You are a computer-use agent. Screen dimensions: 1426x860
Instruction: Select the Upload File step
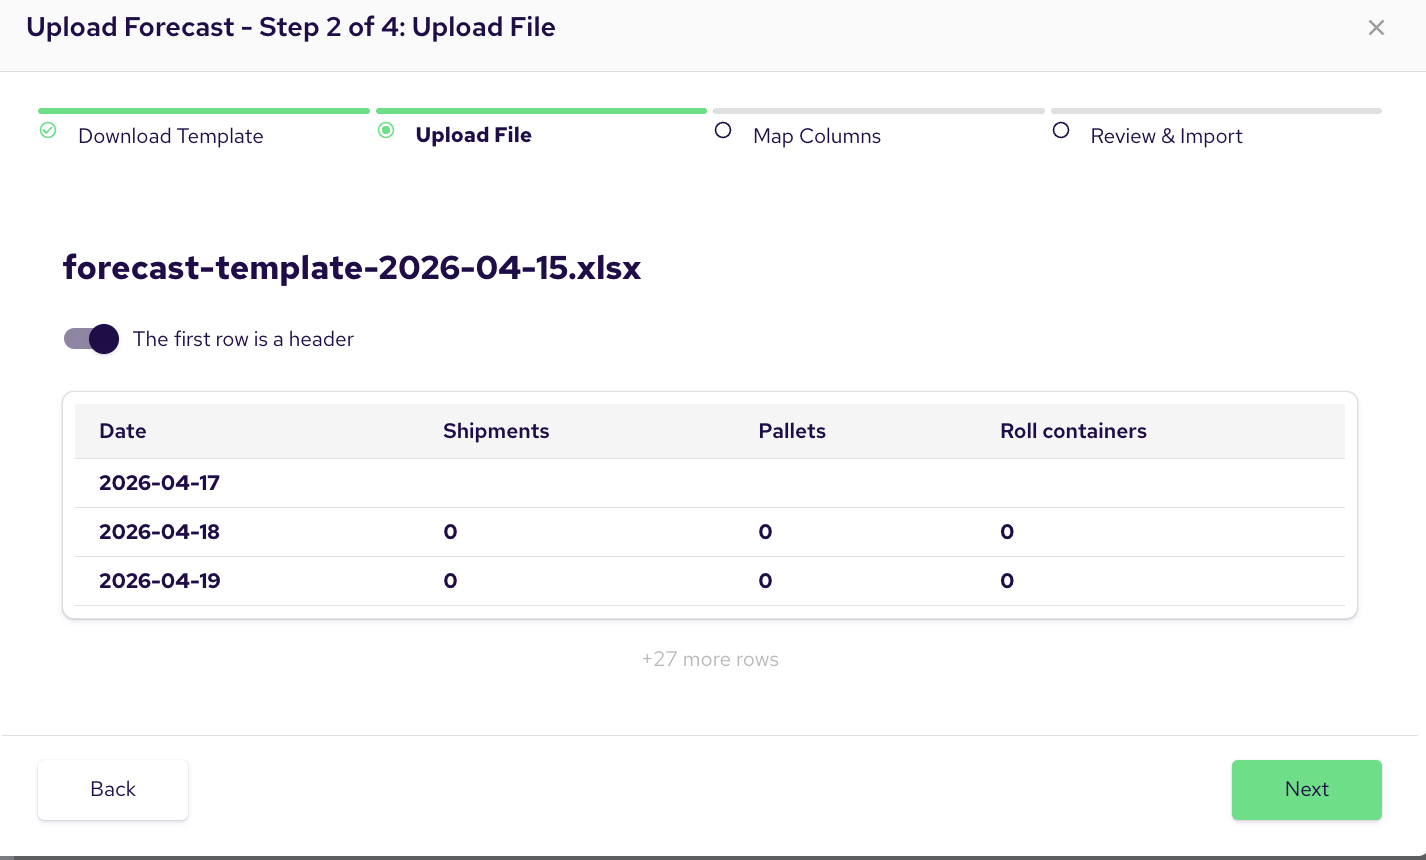pos(473,135)
